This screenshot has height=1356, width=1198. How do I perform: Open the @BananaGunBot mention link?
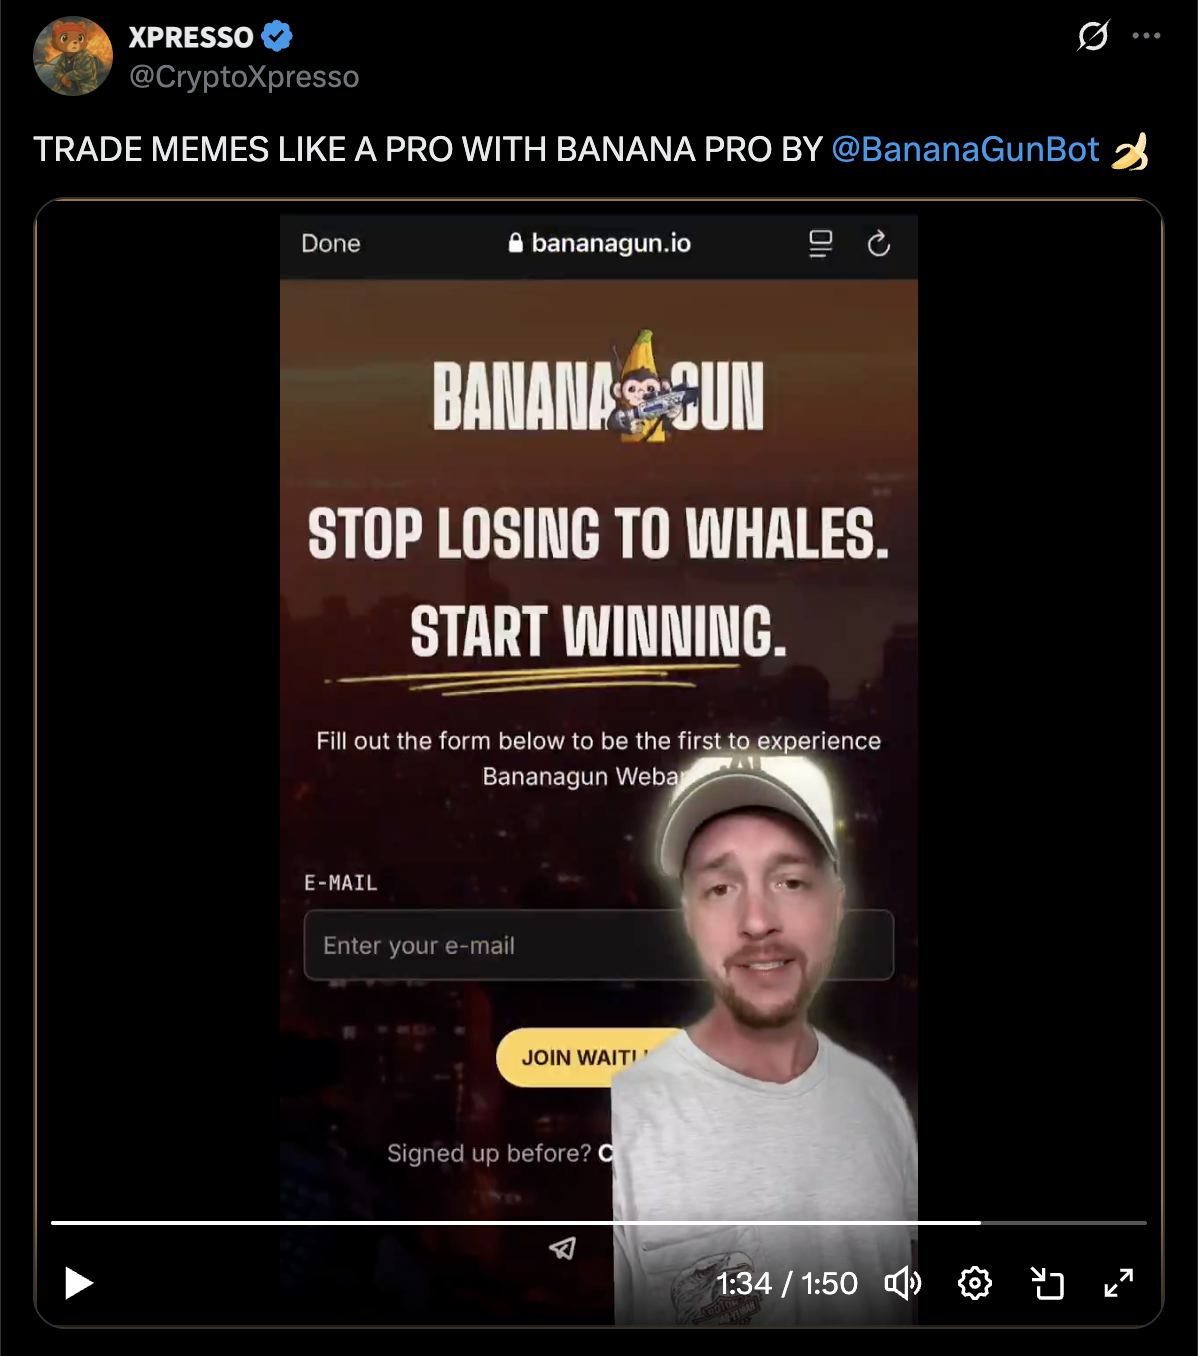965,149
